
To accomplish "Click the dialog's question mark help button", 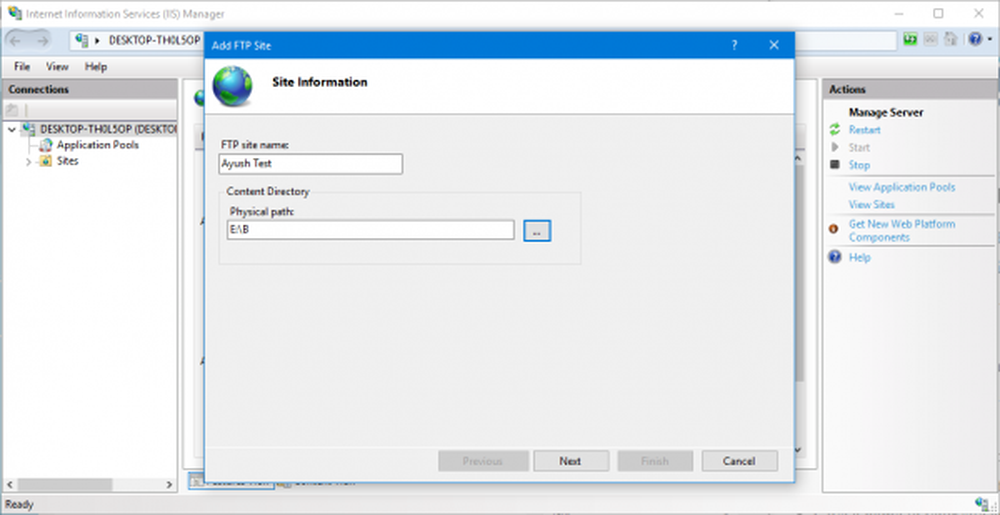I will (734, 46).
